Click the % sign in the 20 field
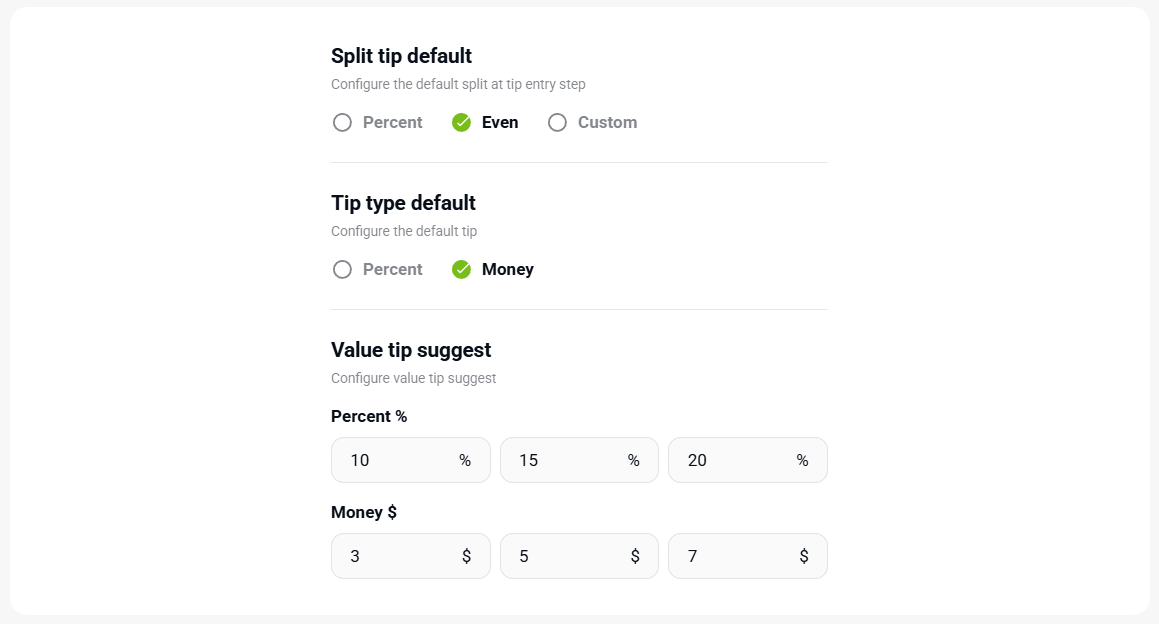The width and height of the screenshot is (1159, 624). click(x=802, y=460)
